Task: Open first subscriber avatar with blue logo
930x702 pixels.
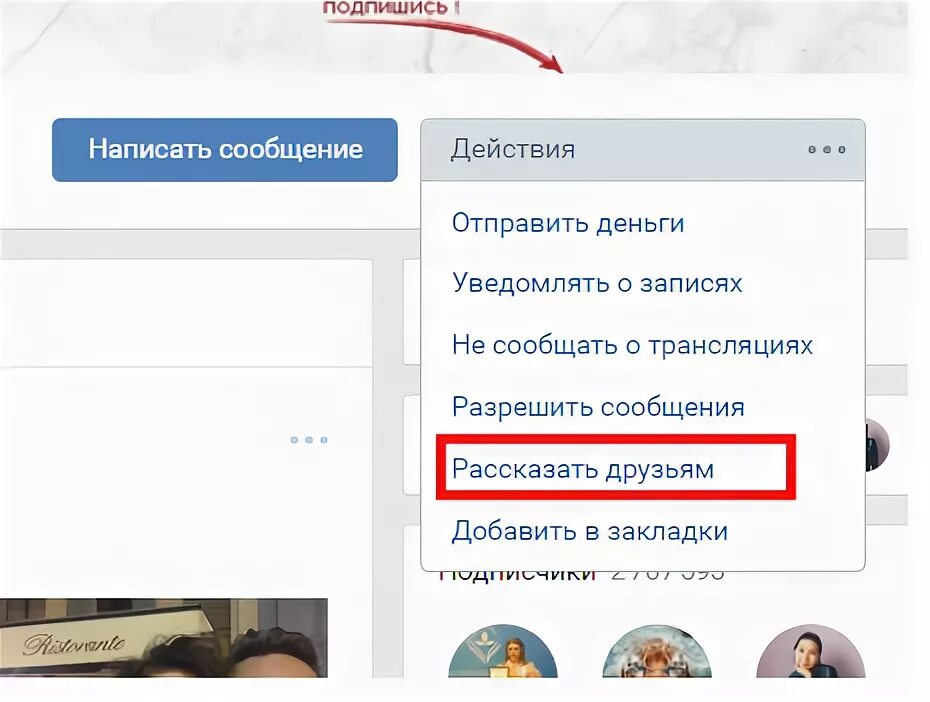Action: (x=503, y=651)
